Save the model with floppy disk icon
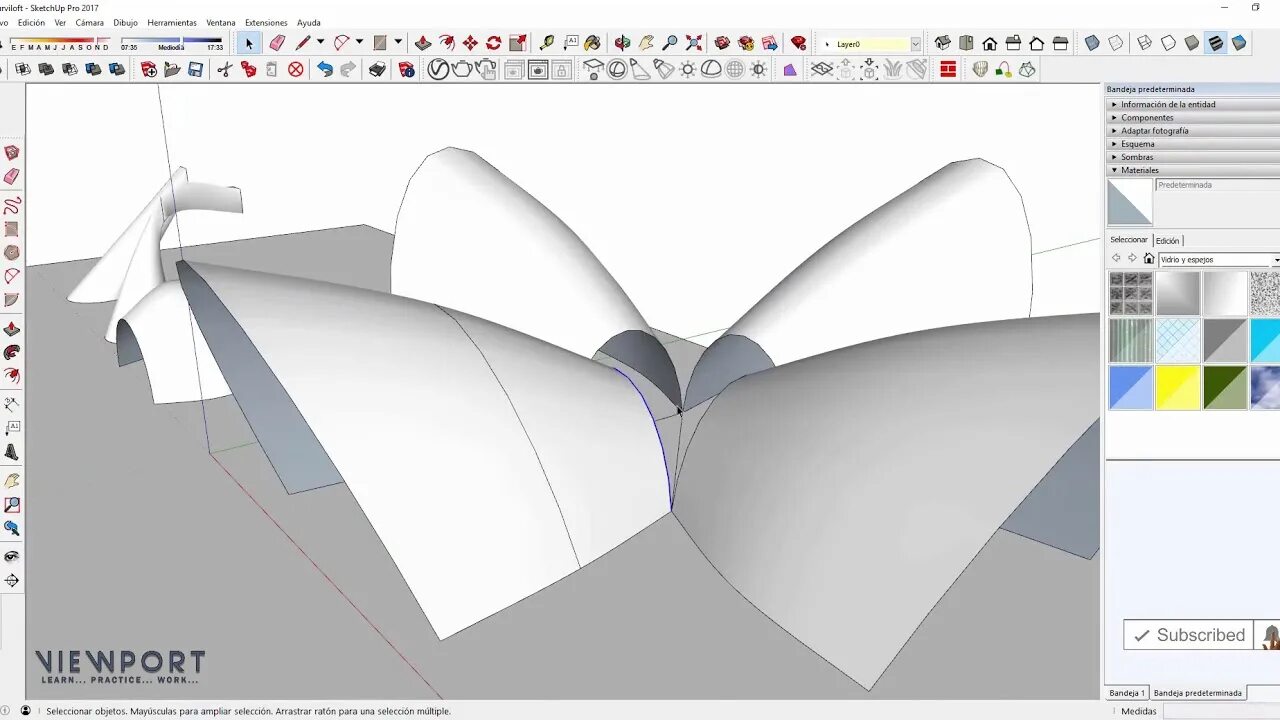The image size is (1280, 720). [x=196, y=69]
